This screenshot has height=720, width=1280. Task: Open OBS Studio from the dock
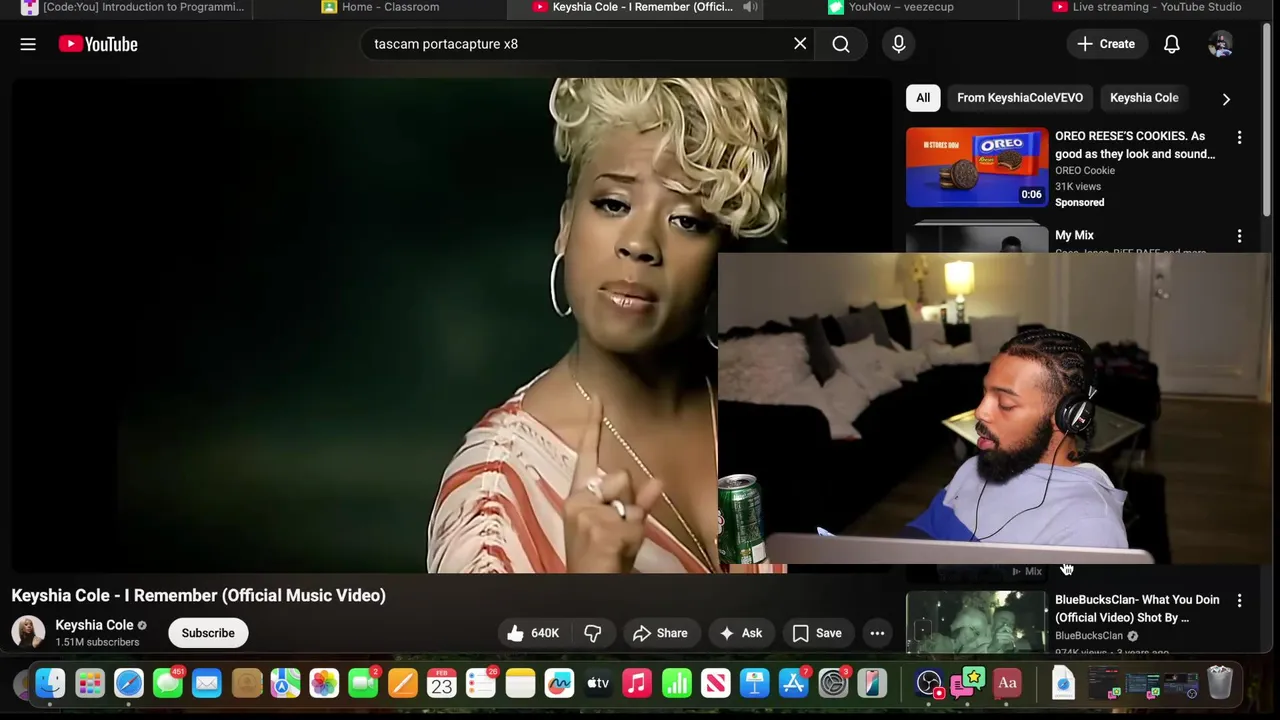(x=929, y=684)
